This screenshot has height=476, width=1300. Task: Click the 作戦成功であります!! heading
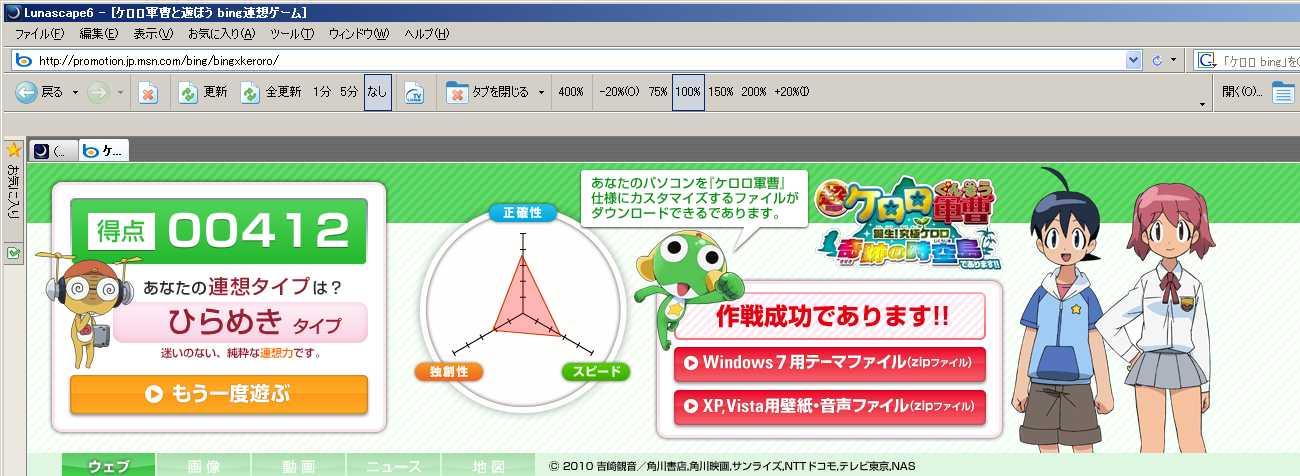click(832, 317)
